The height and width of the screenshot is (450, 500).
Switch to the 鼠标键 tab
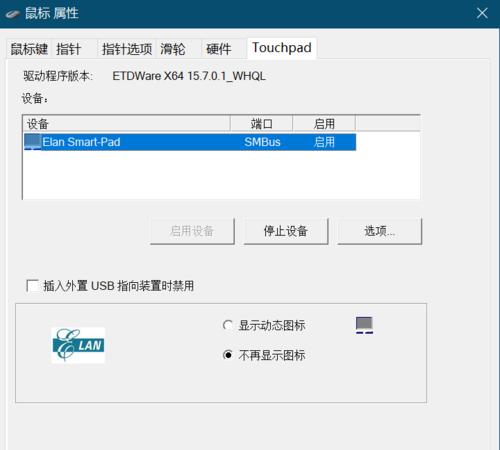(29, 49)
